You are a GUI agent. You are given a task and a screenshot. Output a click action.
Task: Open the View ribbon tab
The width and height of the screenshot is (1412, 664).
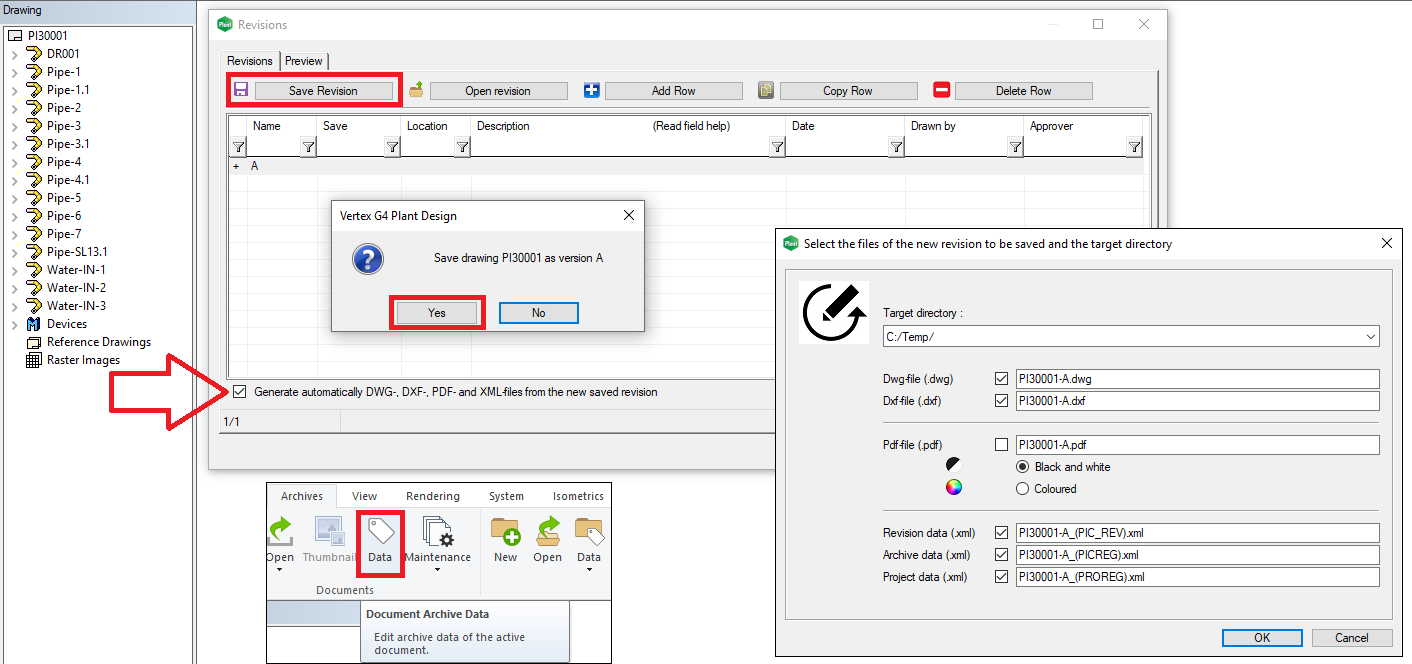point(365,496)
